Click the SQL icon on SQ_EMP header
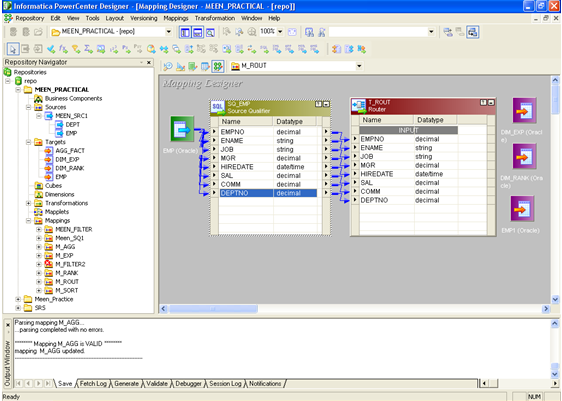This screenshot has width=562, height=401. 218,107
